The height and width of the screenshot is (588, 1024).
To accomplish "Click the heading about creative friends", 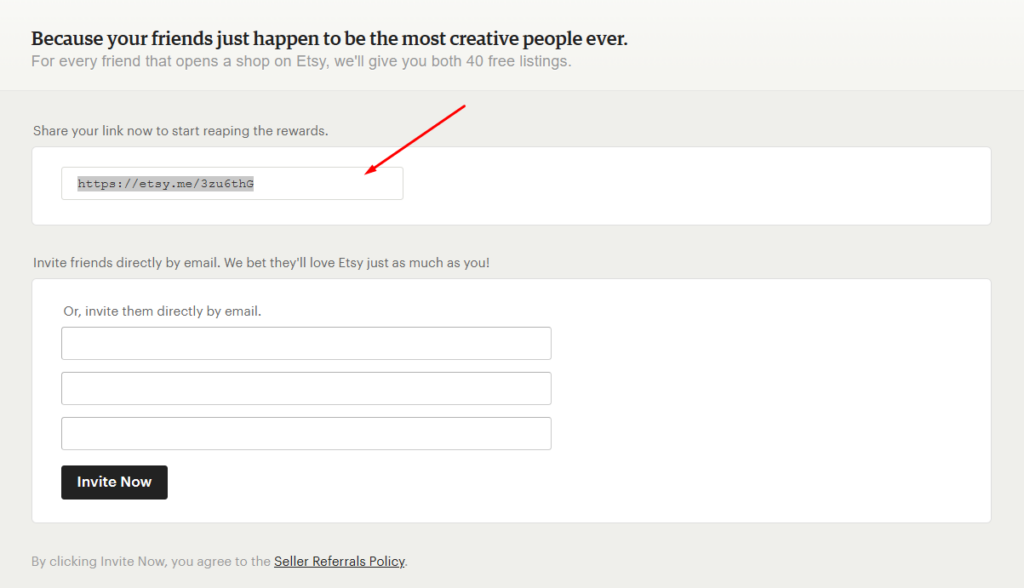I will [329, 39].
